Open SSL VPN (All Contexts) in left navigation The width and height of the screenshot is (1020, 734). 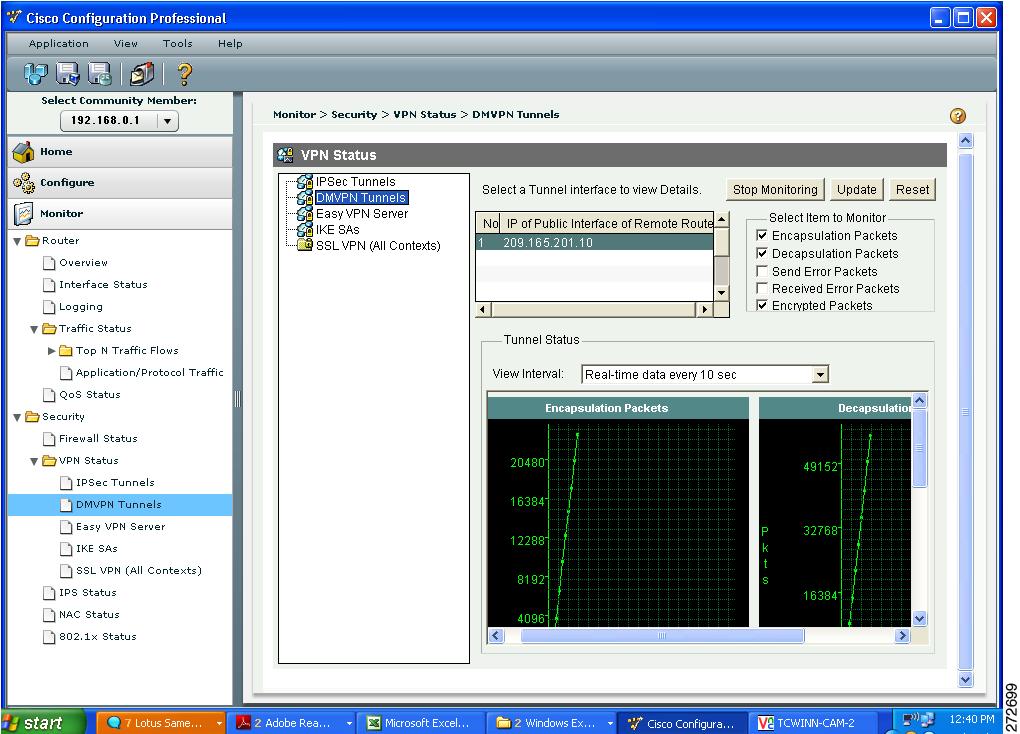(x=139, y=571)
